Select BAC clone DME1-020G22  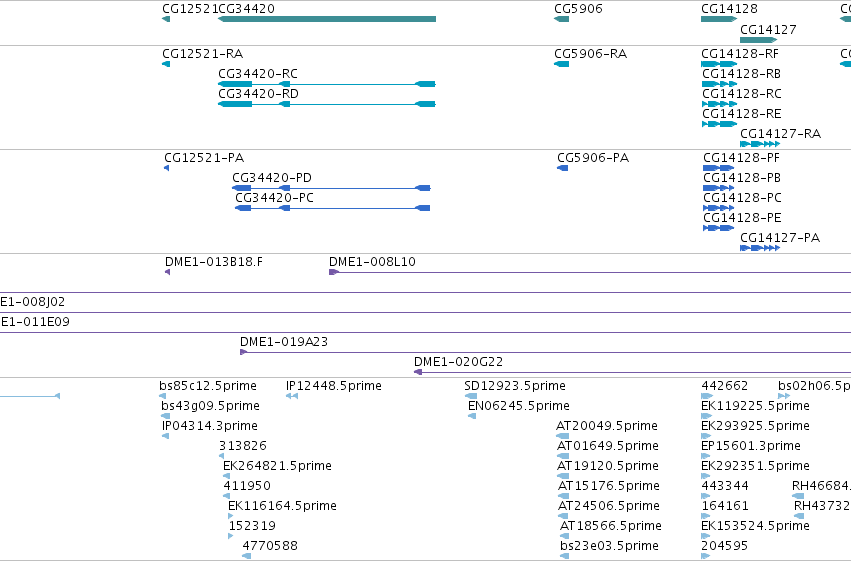632,373
